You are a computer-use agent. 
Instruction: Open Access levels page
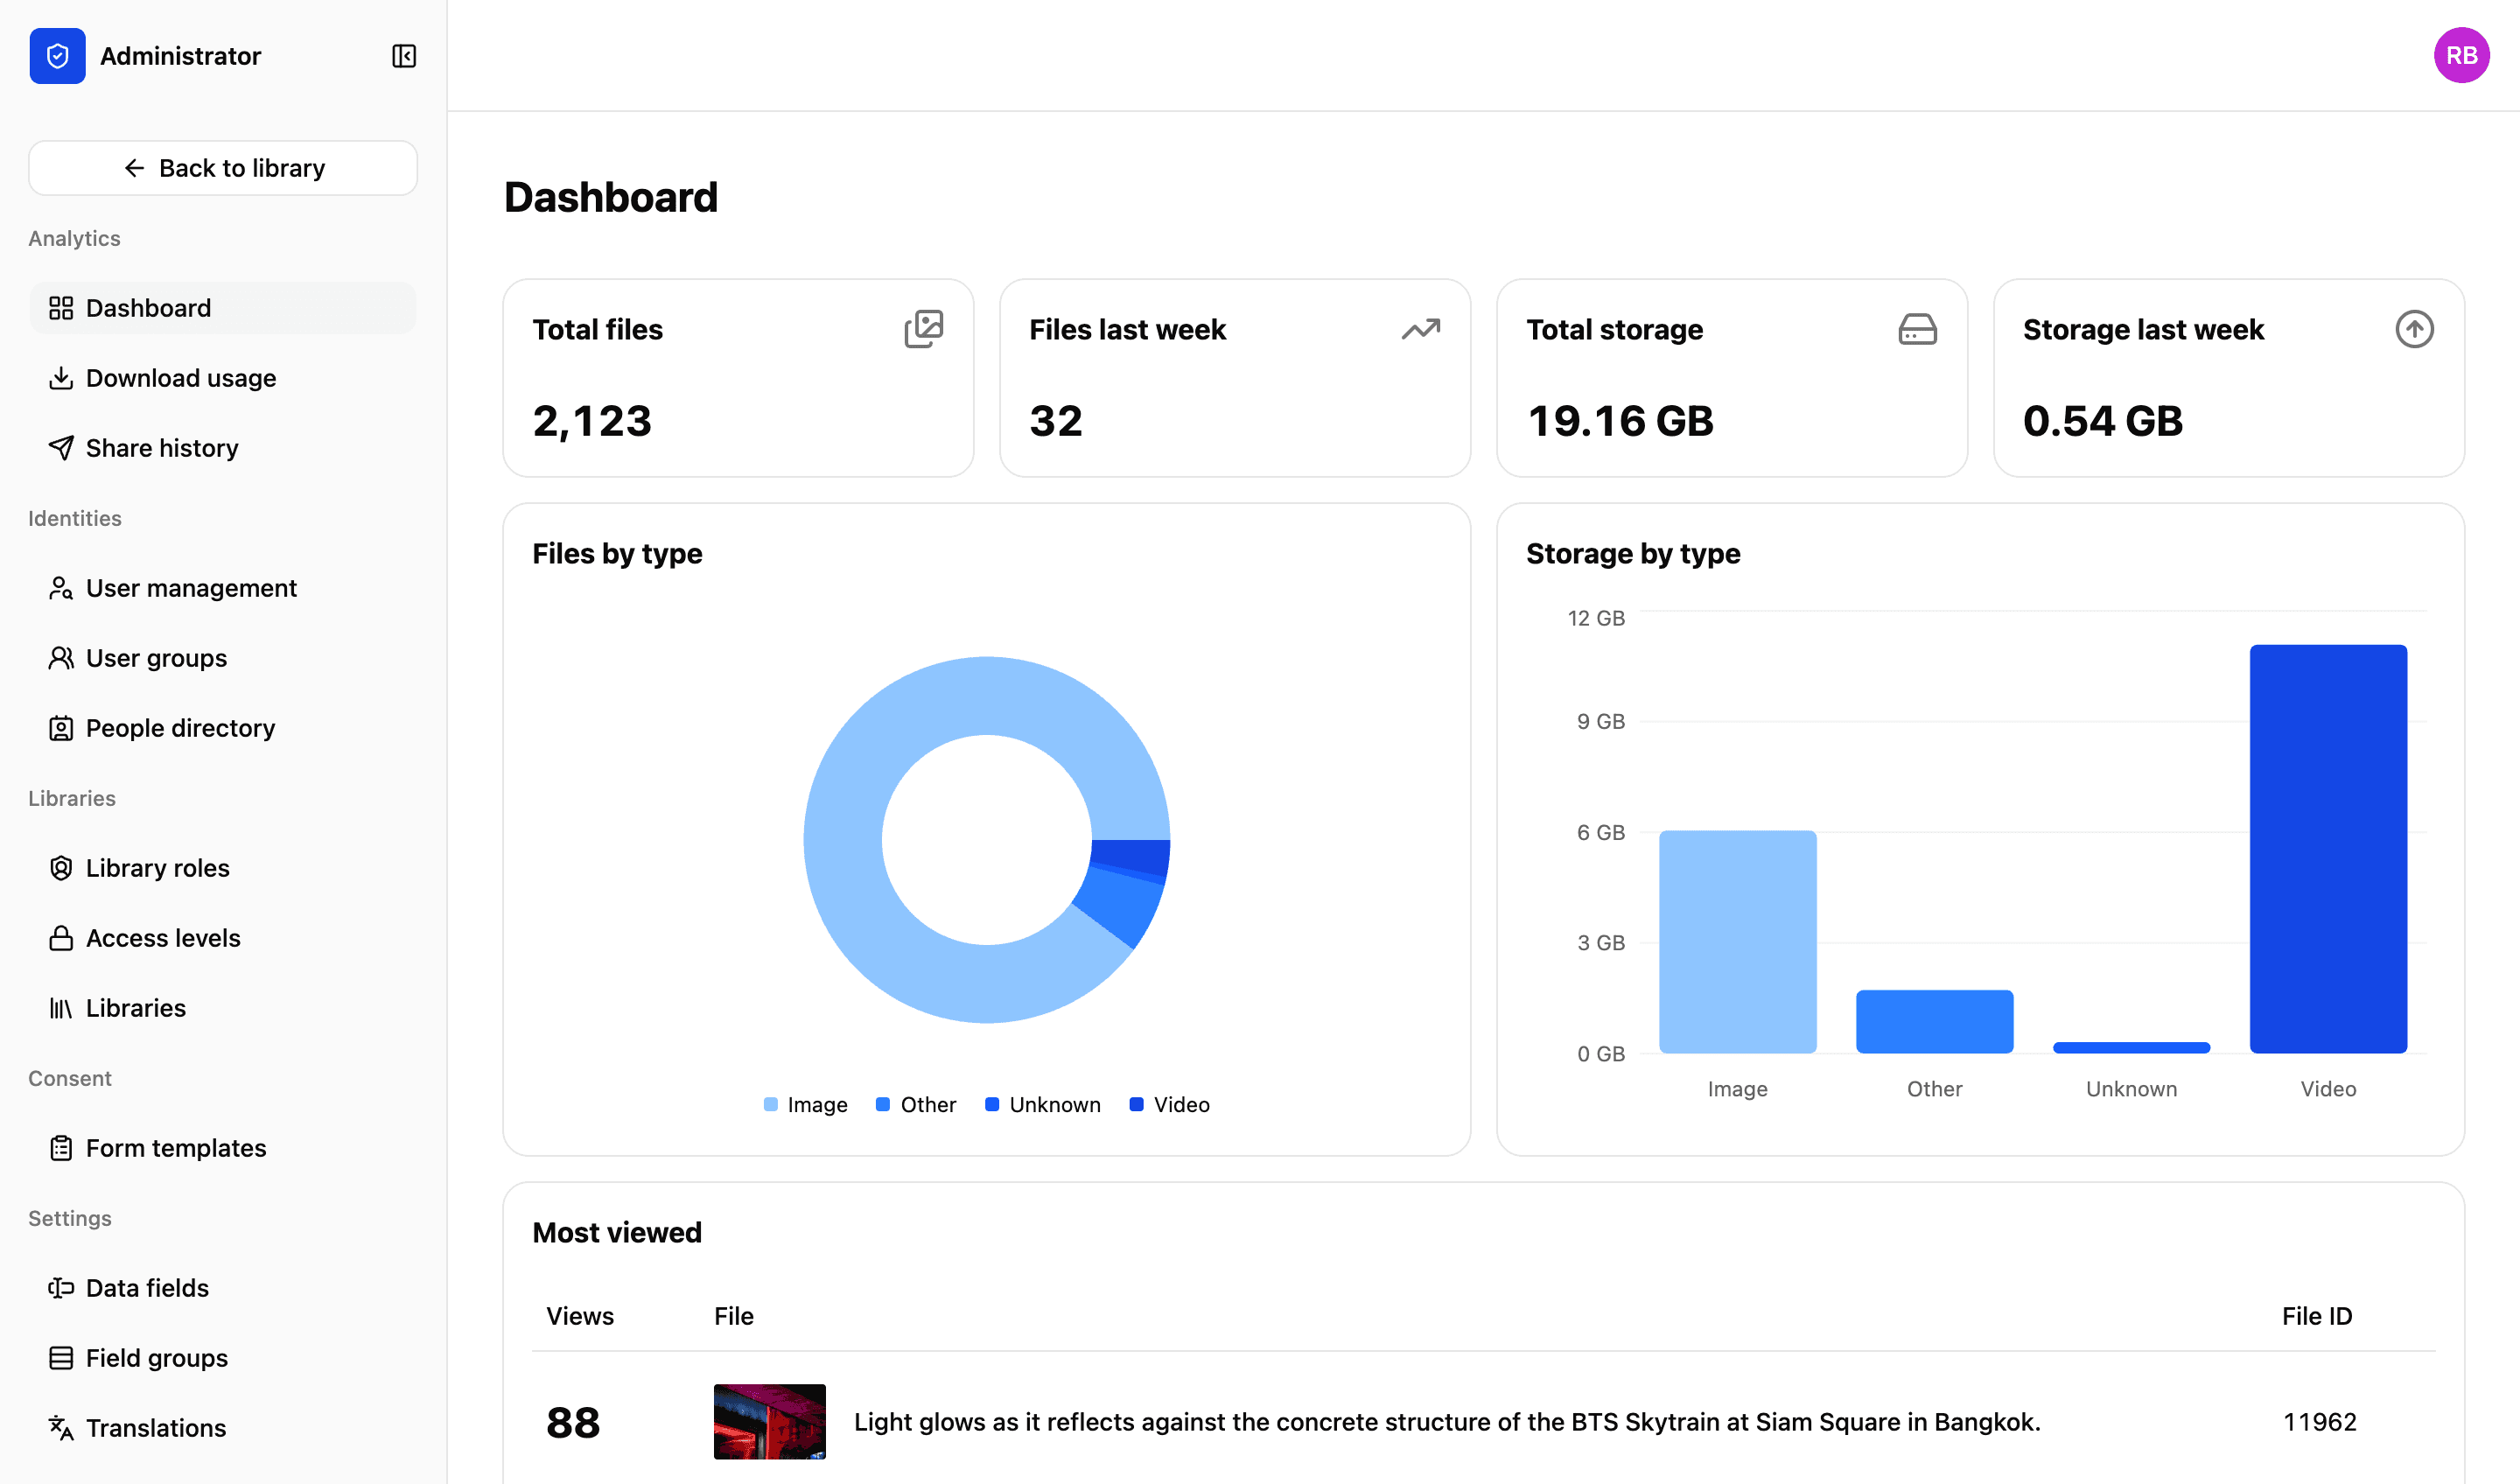[223, 938]
